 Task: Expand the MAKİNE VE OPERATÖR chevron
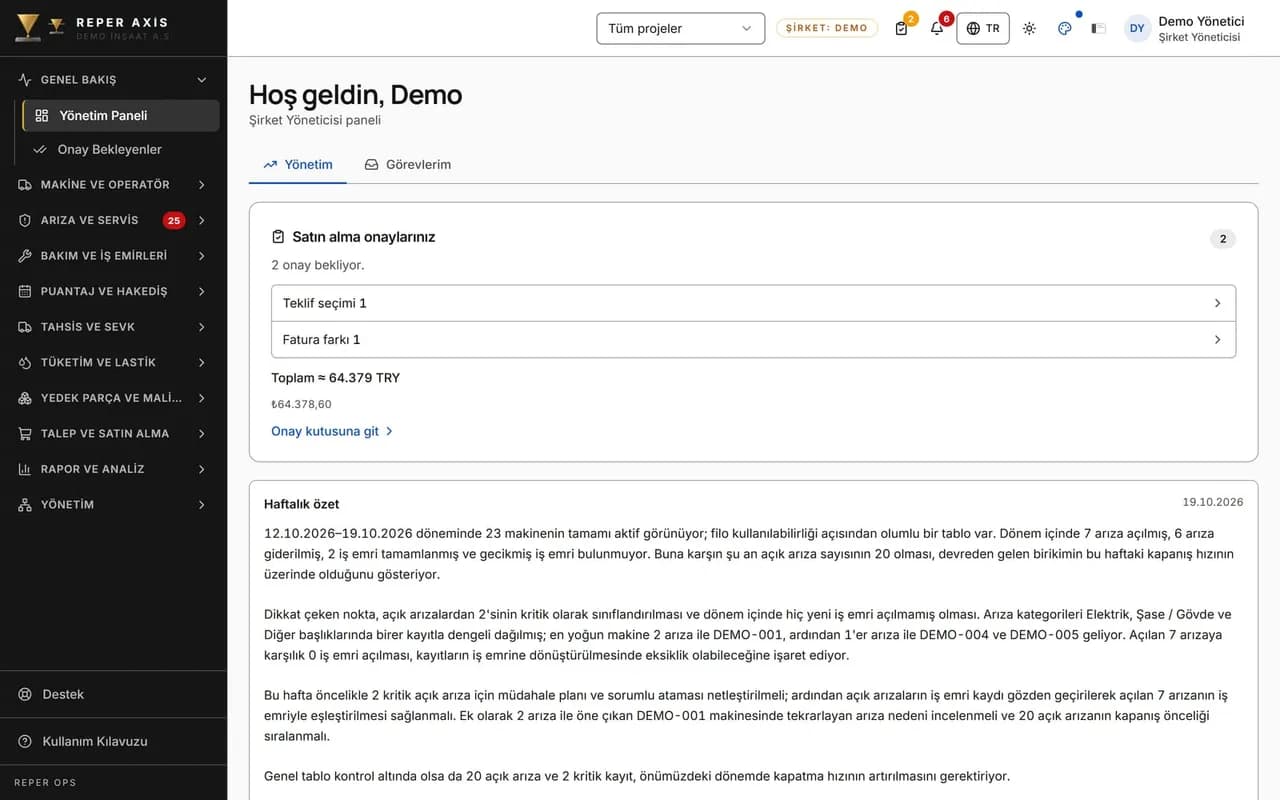pyautogui.click(x=202, y=185)
